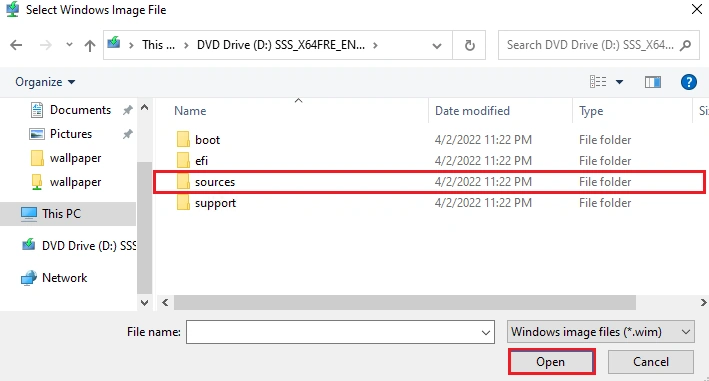Viewport: 709px width, 381px height.
Task: Open the File name dropdown arrow
Action: pos(486,332)
